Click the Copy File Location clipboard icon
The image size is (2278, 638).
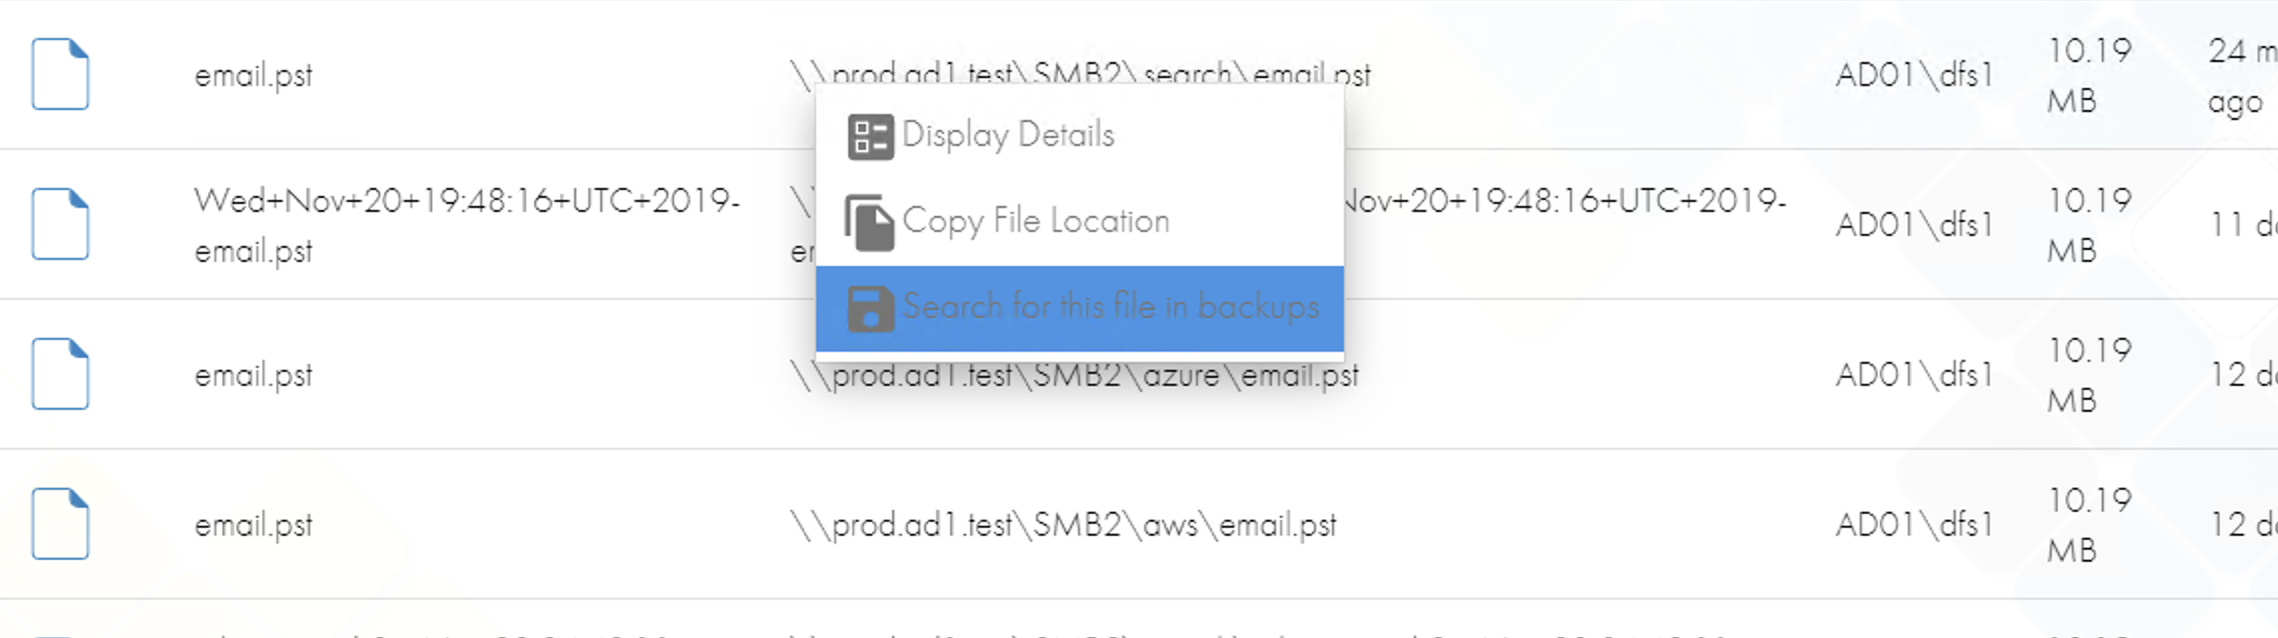click(869, 222)
